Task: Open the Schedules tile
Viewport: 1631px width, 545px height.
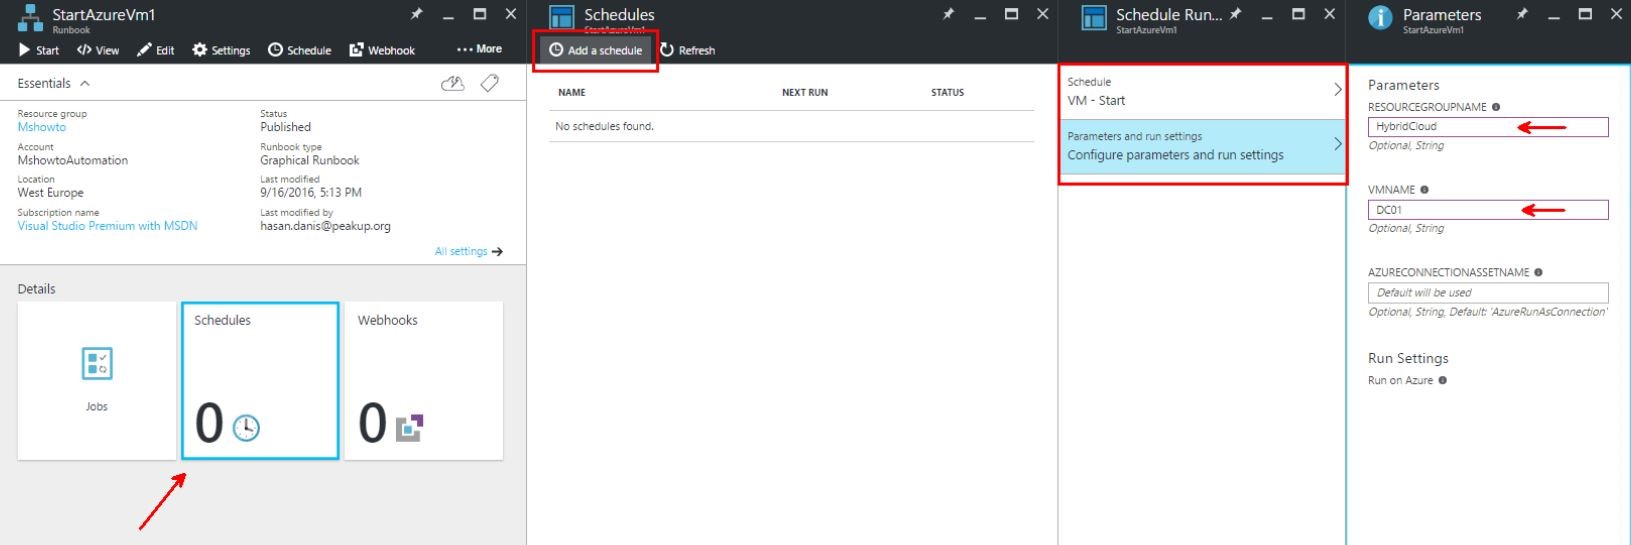Action: point(260,381)
